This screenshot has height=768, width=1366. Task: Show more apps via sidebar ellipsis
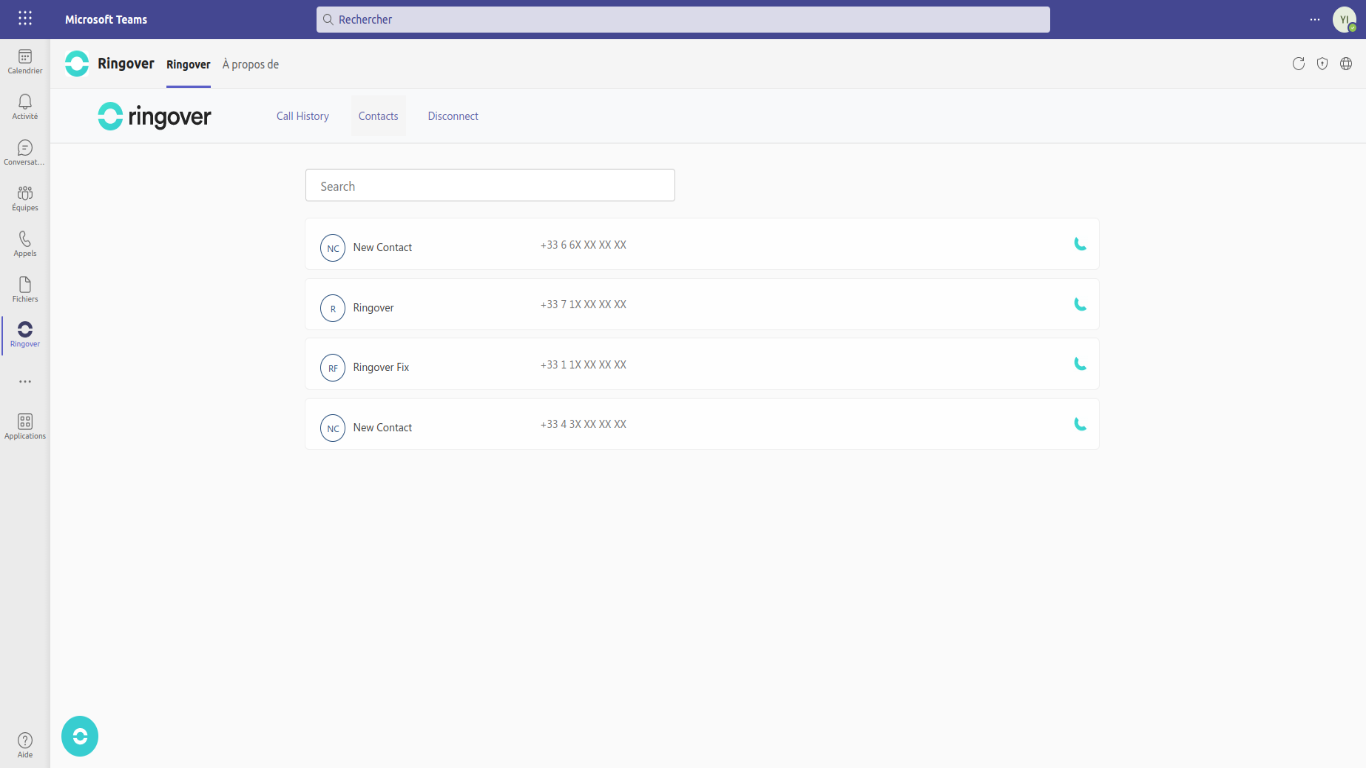tap(25, 381)
